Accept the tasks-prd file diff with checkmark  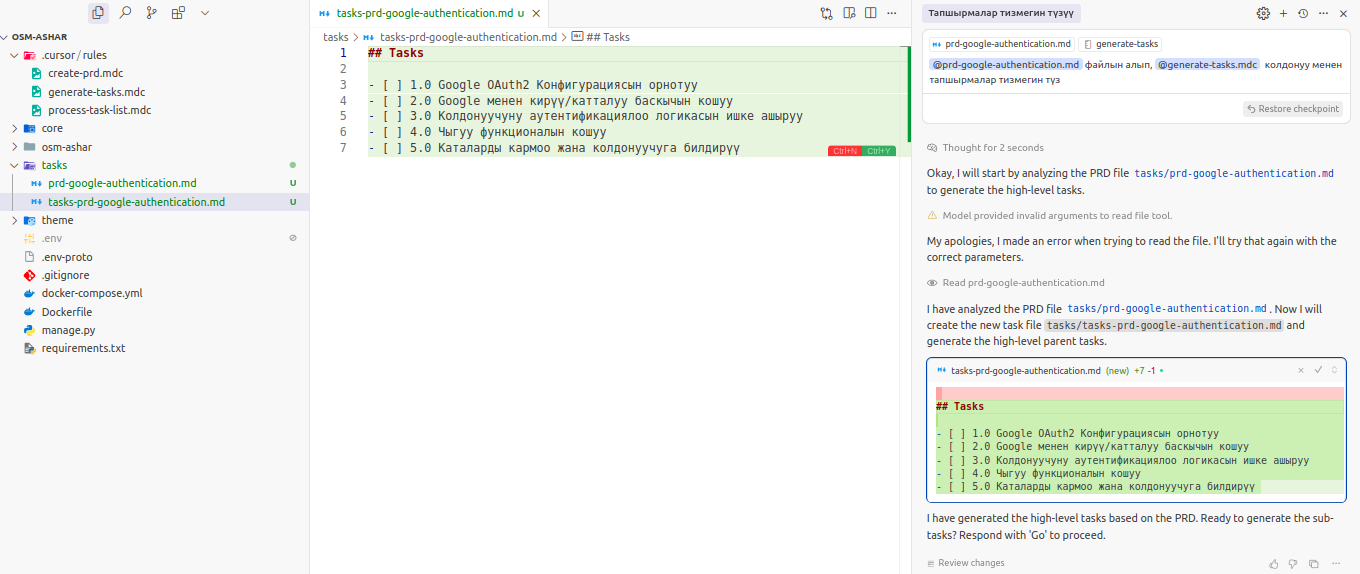pos(1318,370)
